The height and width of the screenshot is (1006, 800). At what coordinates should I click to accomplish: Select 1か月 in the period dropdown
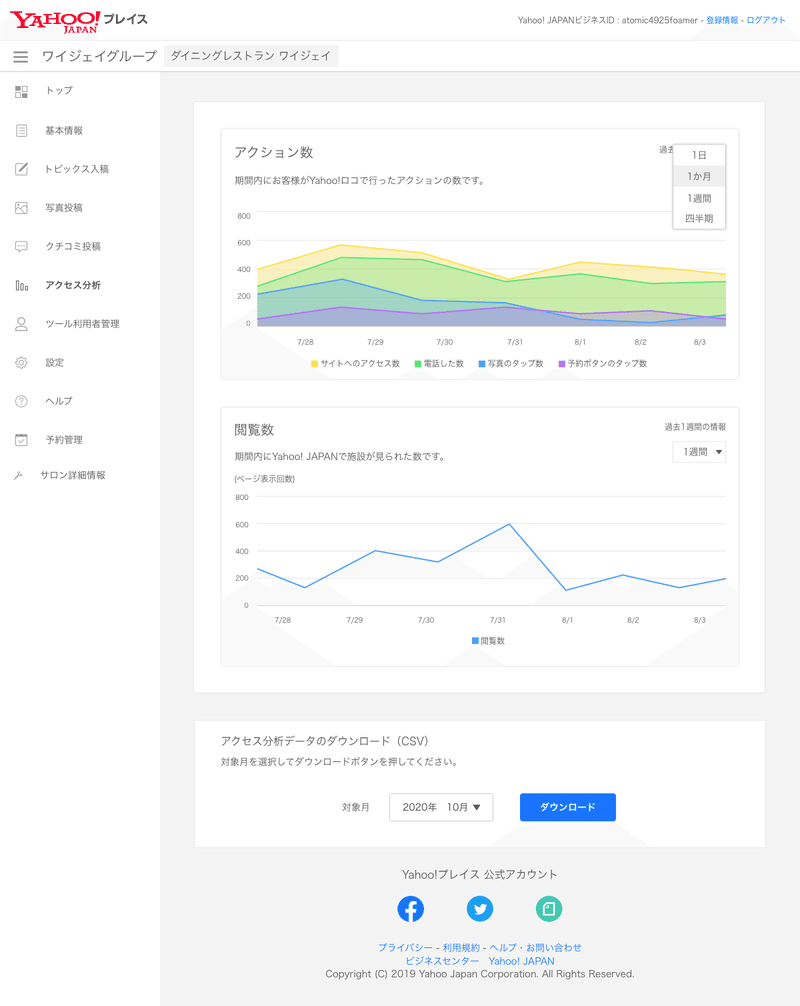699,176
